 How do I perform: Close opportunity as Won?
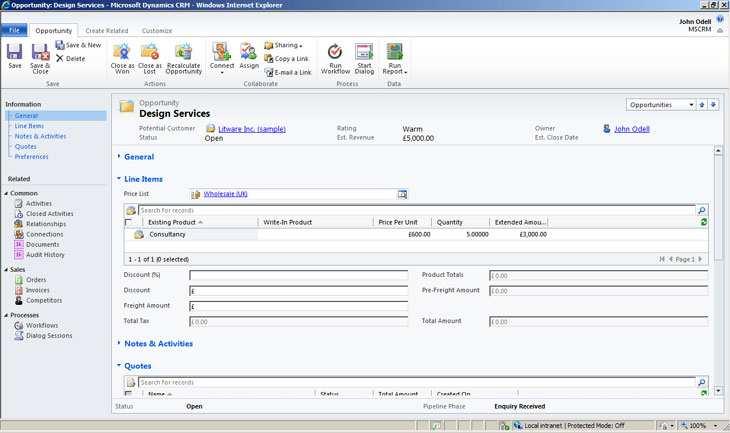(x=122, y=58)
